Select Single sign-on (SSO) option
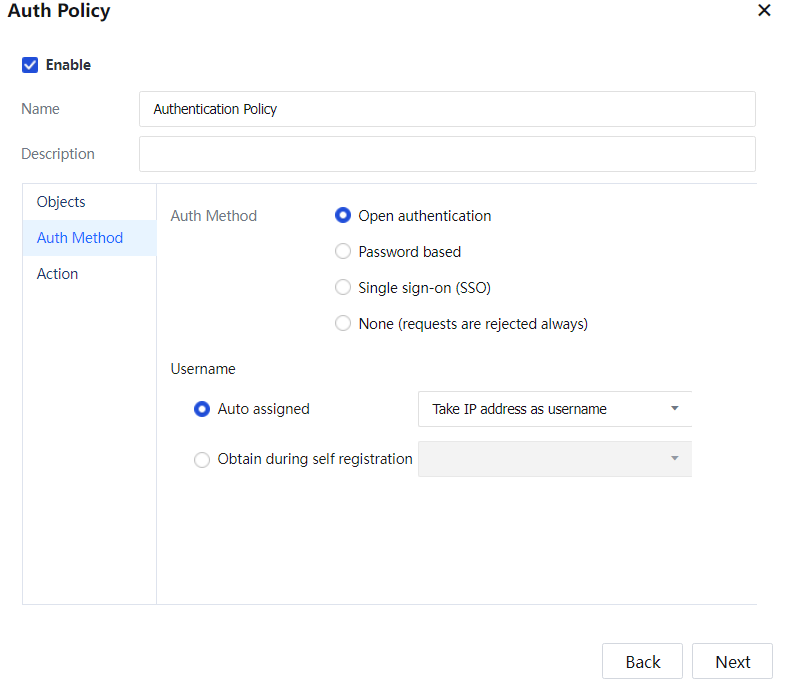 [343, 288]
